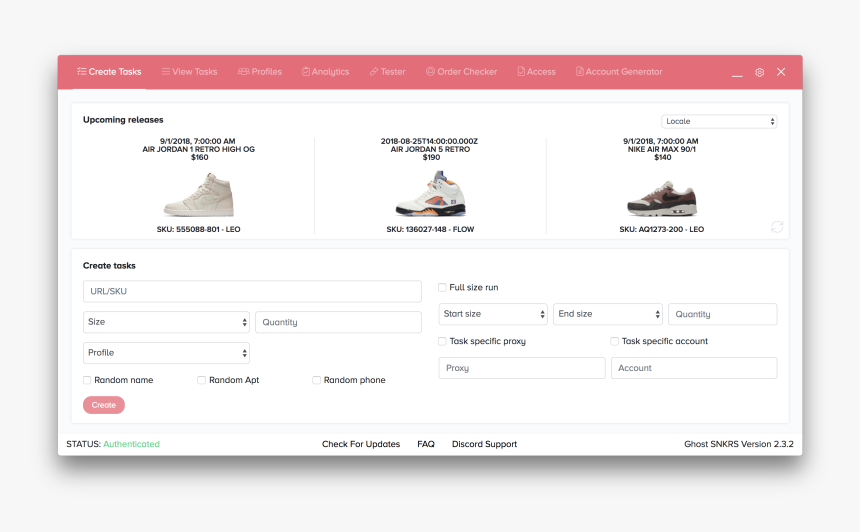Open settings via gear icon in header

tap(760, 72)
